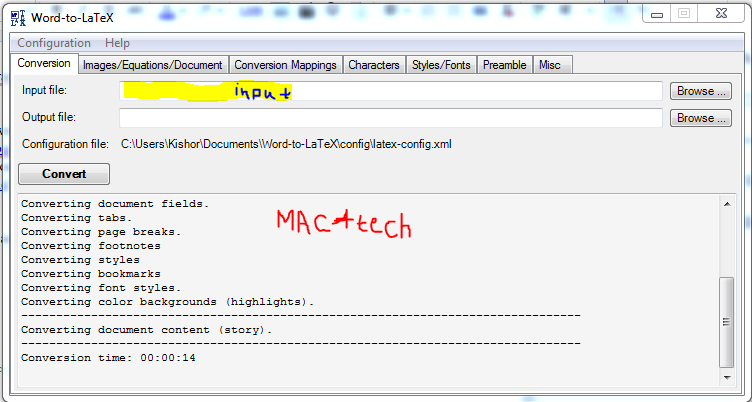The width and height of the screenshot is (752, 402).
Task: Click the 'Converting styles' log line
Action: pos(80,260)
